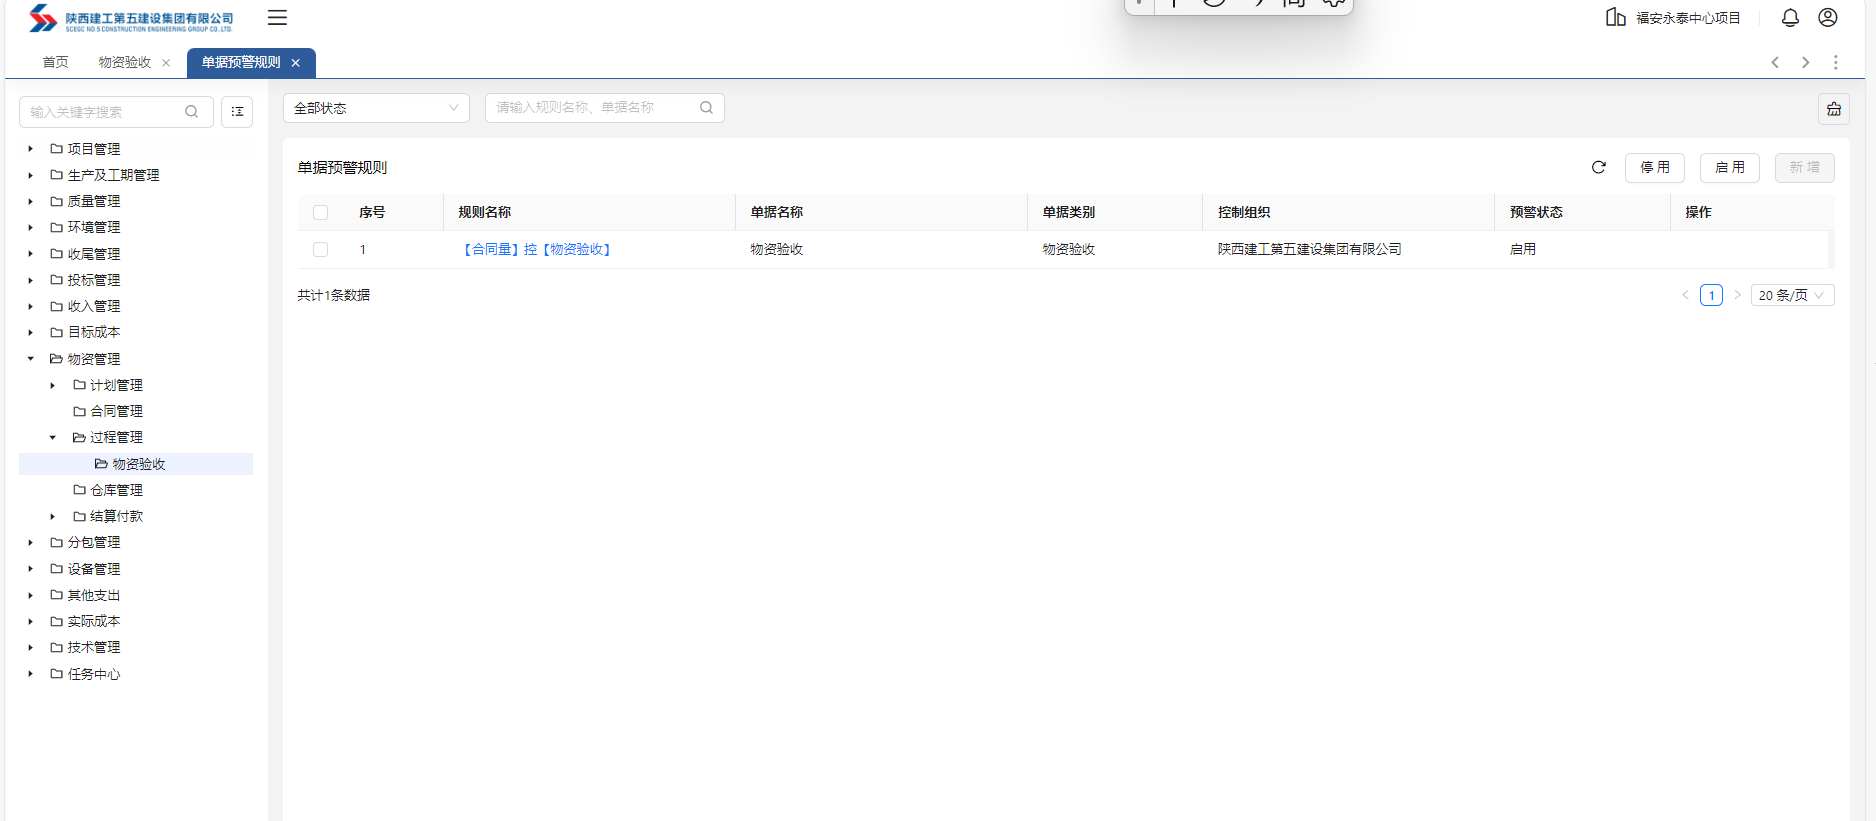The height and width of the screenshot is (821, 1876).
Task: Click the toolbox icon at top right
Action: click(x=1834, y=109)
